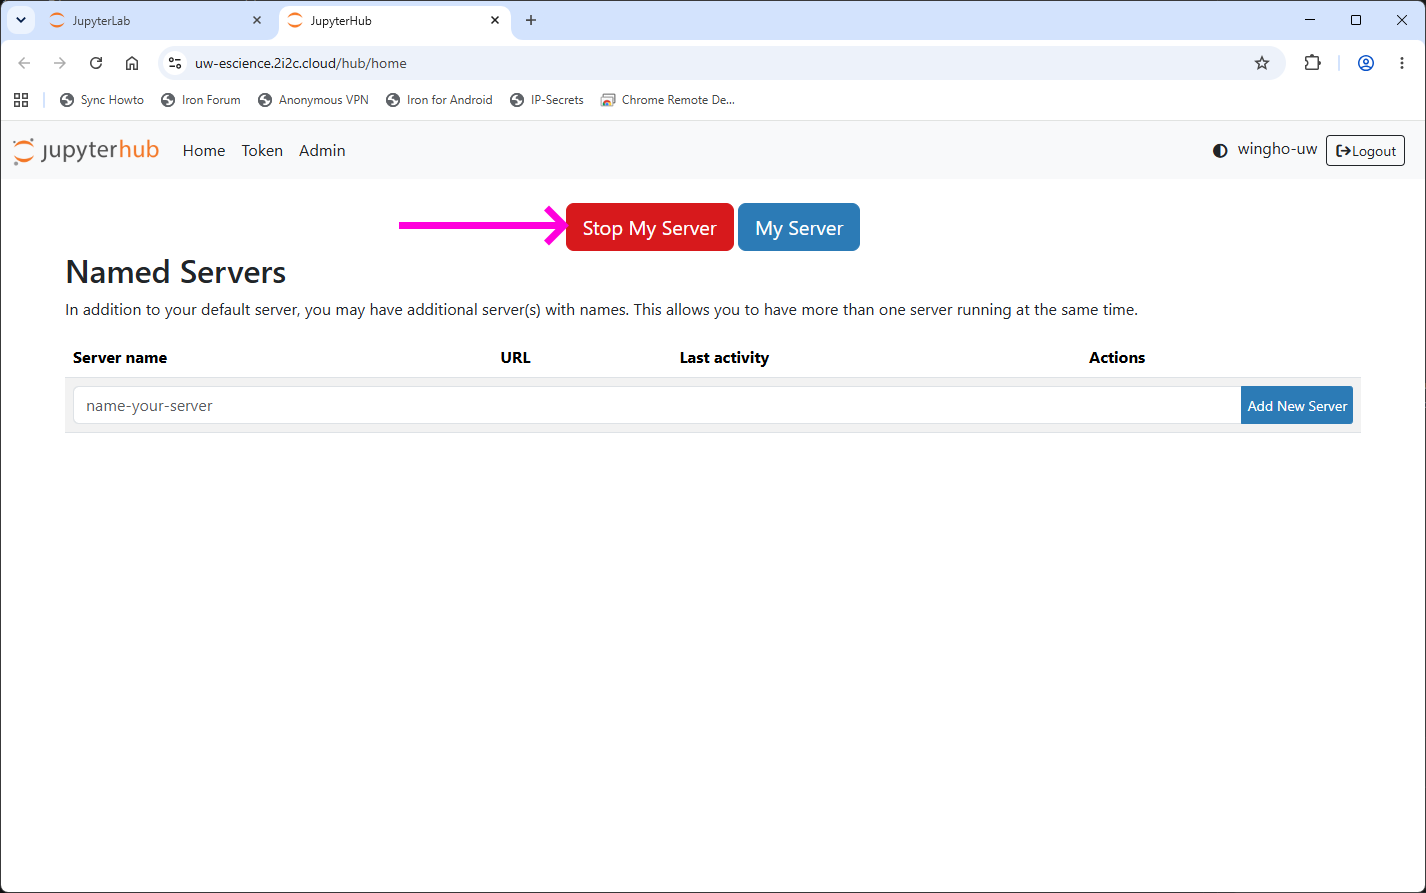Click the Last activity column header
Viewport: 1426px width, 893px height.
pos(724,358)
